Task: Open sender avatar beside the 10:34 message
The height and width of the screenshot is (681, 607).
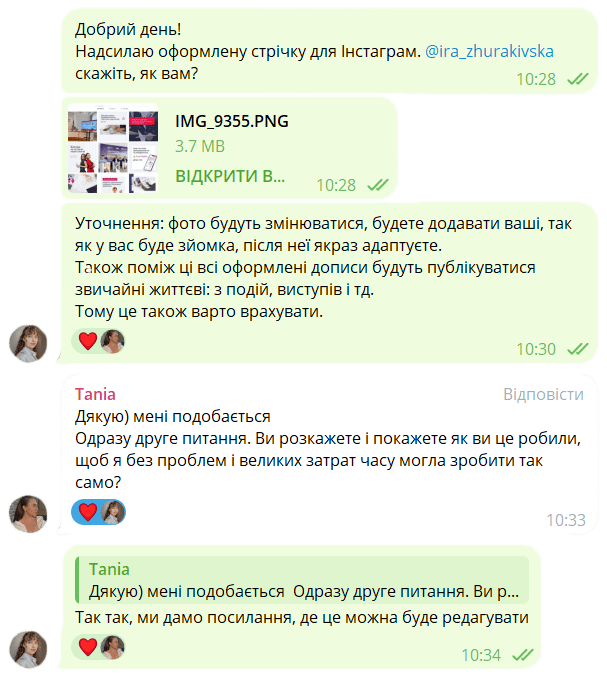Action: [28, 650]
